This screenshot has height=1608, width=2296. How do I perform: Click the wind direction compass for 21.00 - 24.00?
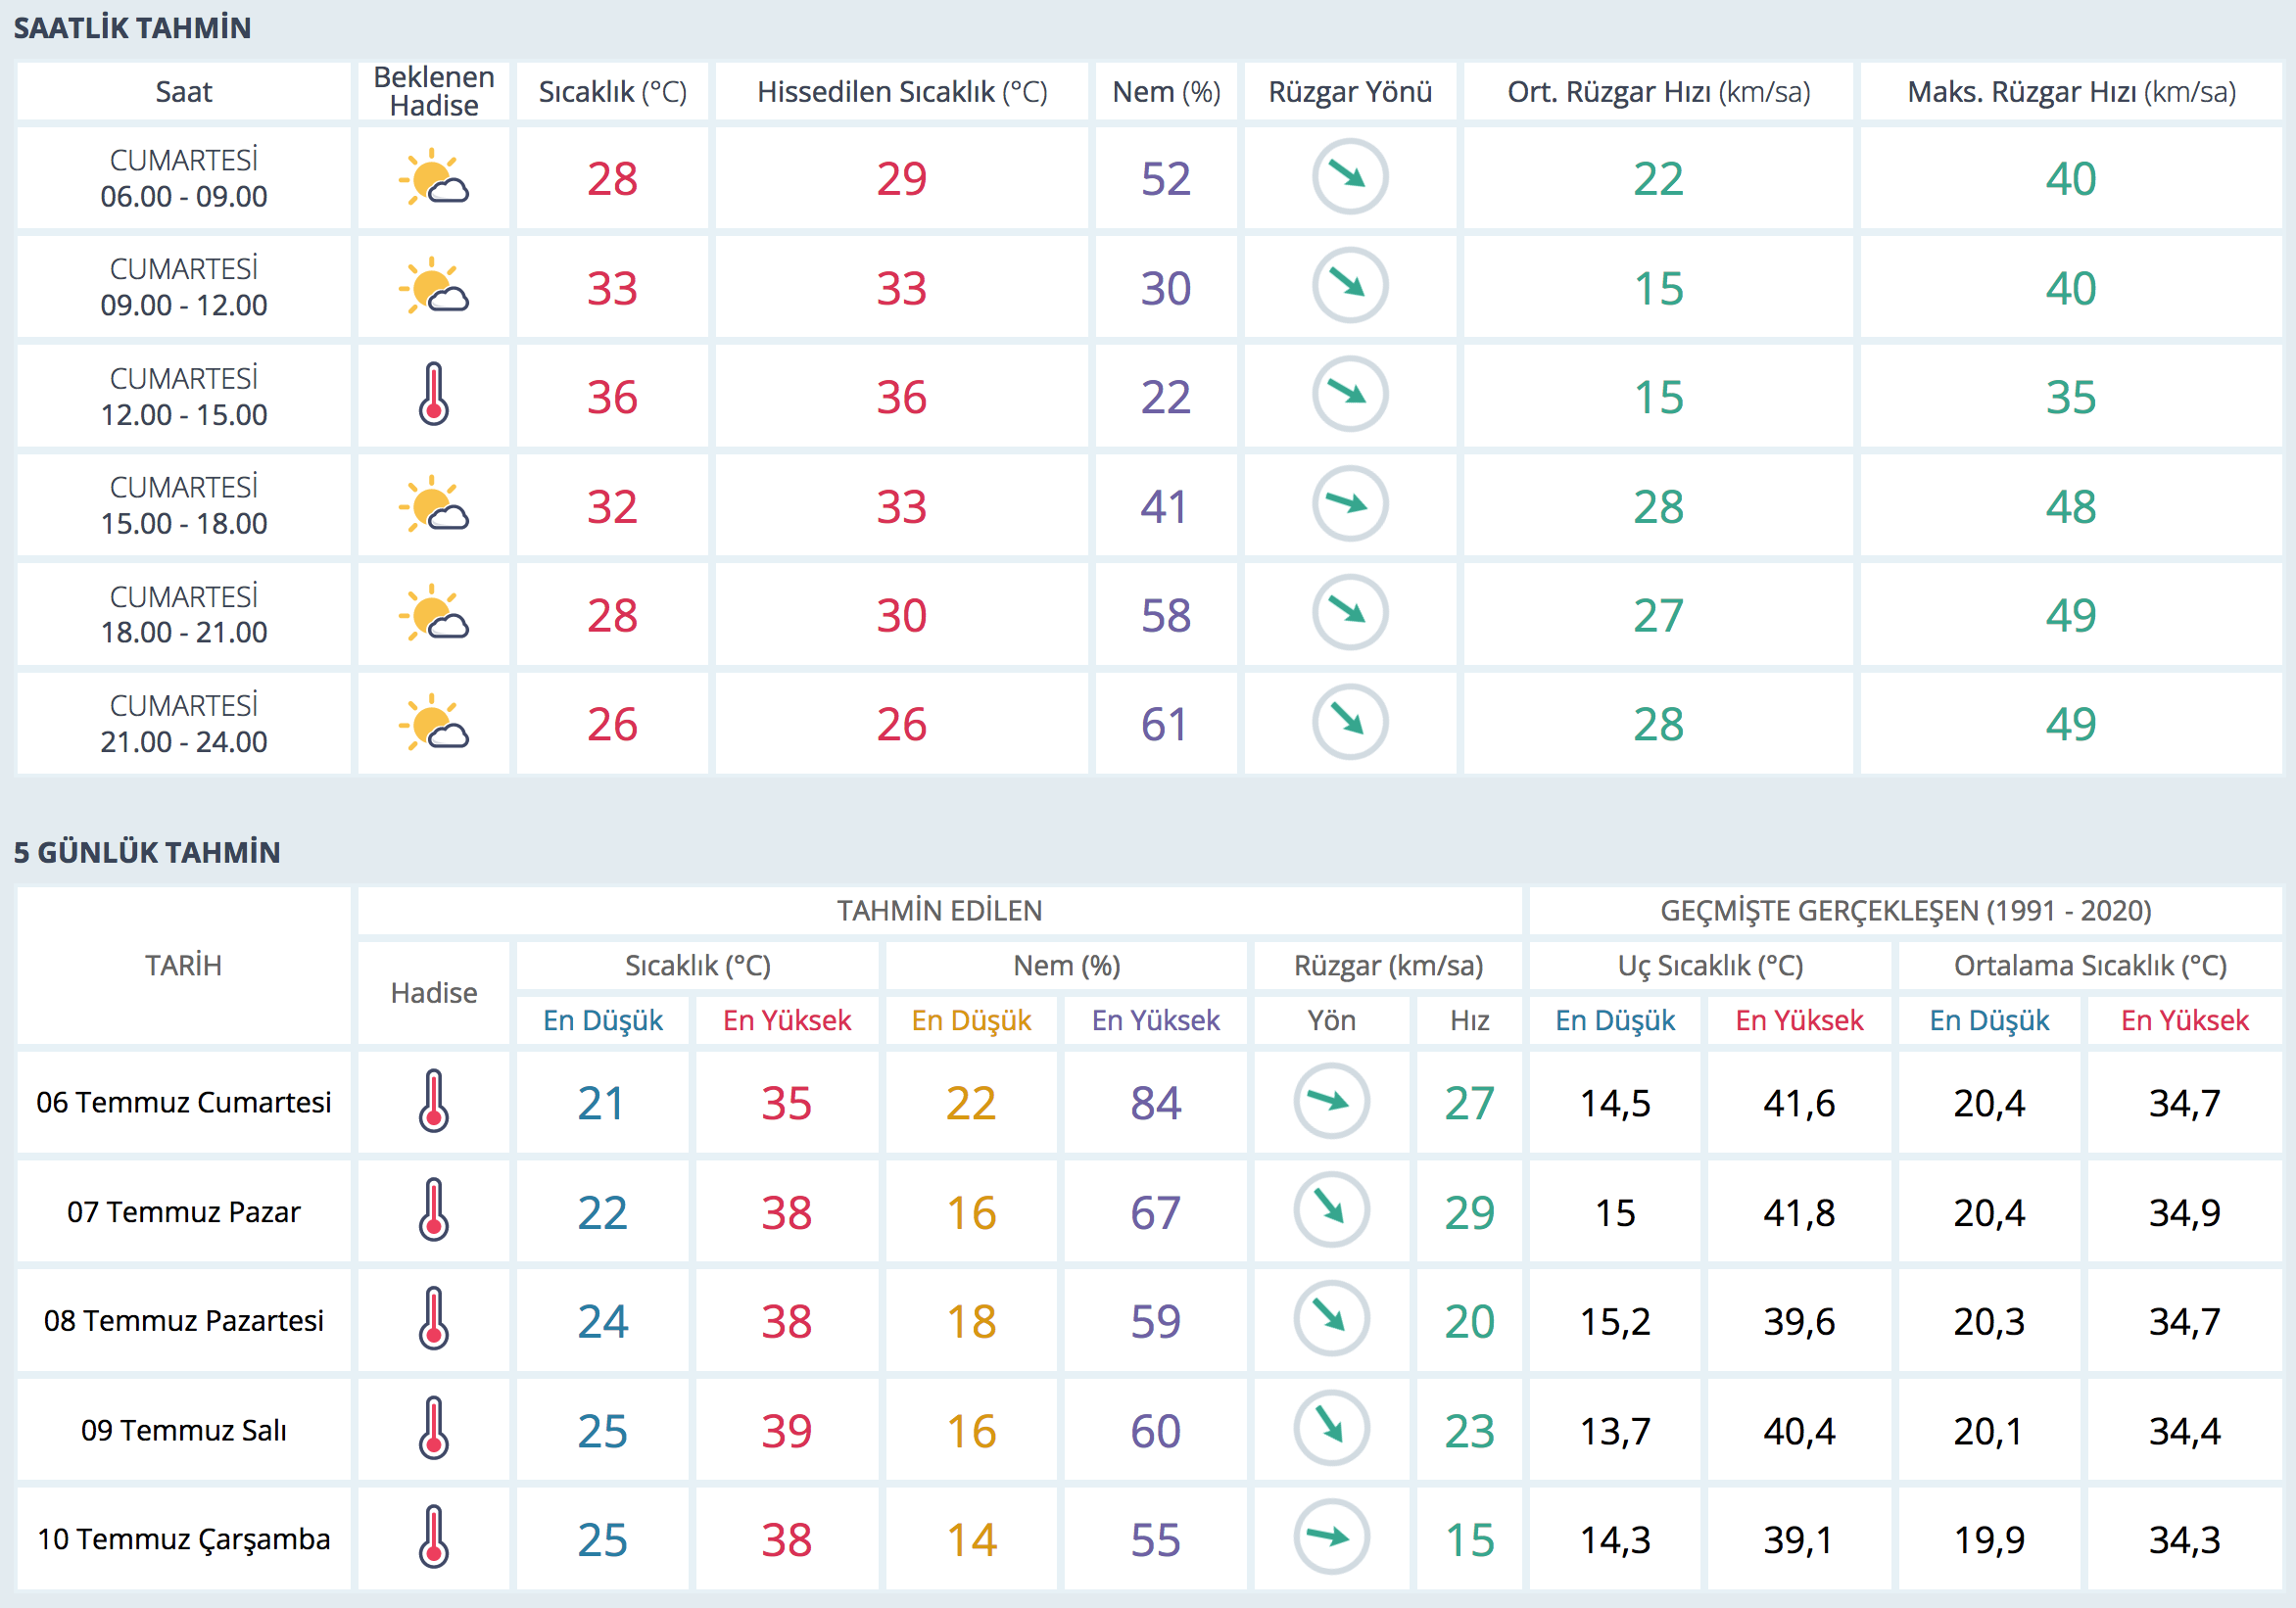tap(1349, 722)
